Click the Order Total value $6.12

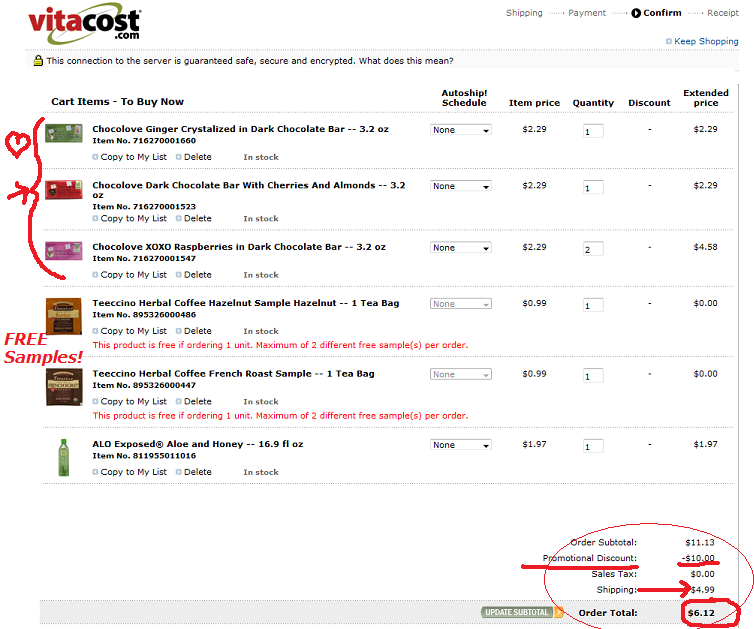[701, 613]
